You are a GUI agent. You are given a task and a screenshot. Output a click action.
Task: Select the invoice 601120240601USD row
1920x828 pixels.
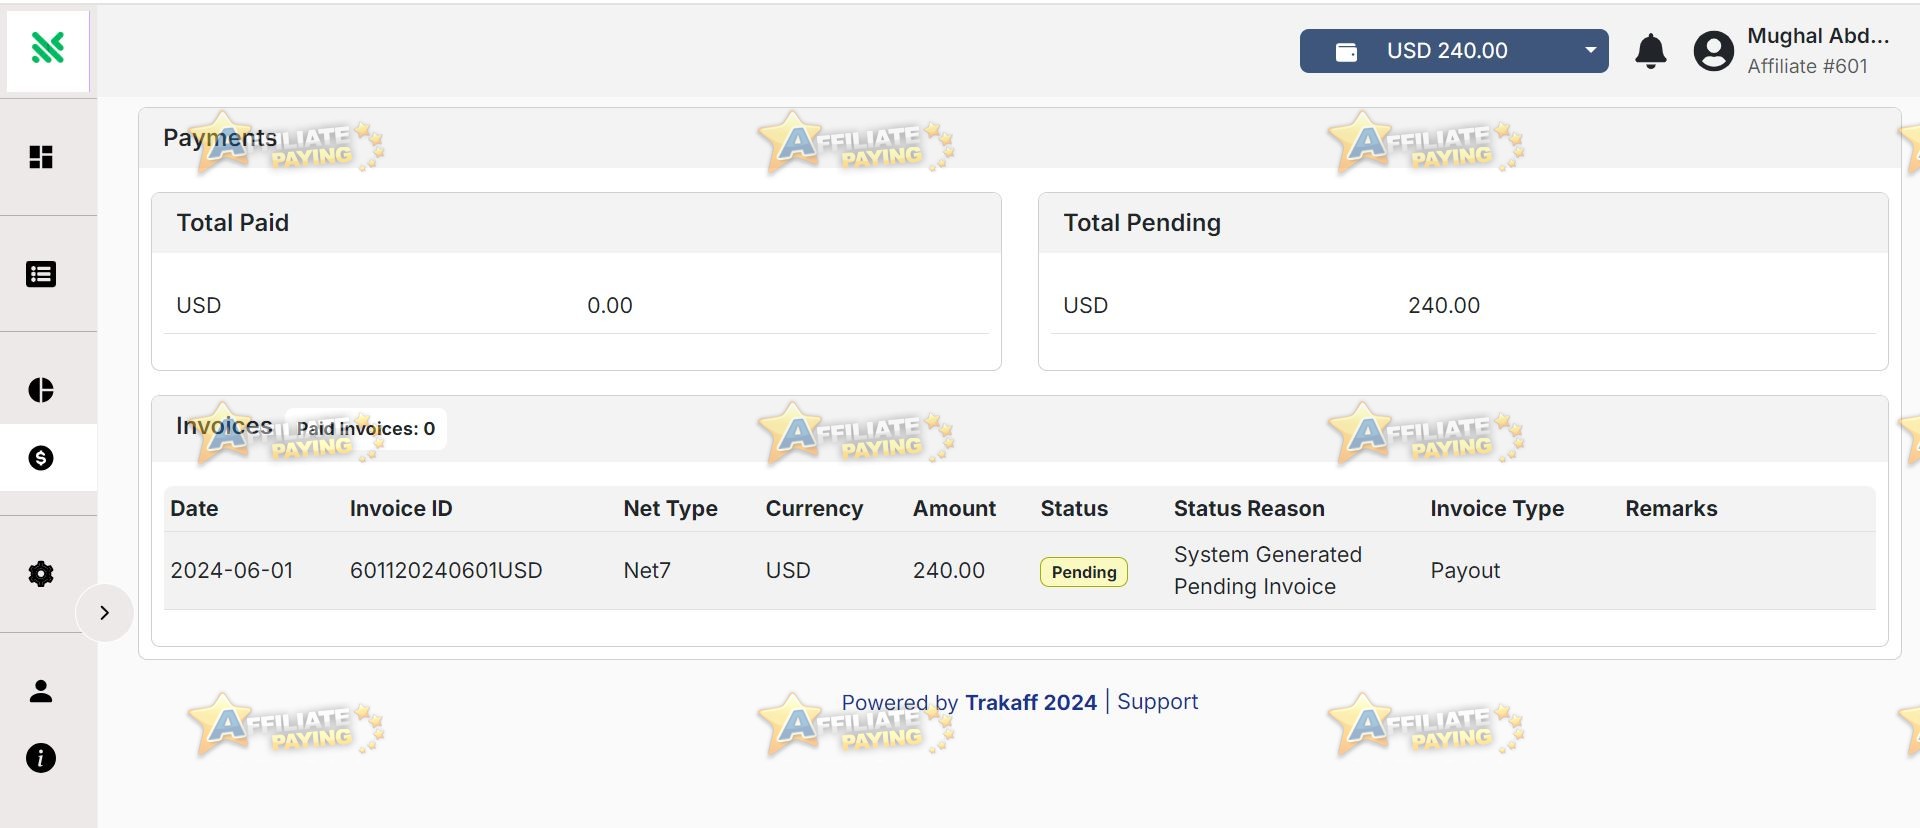tap(1020, 570)
